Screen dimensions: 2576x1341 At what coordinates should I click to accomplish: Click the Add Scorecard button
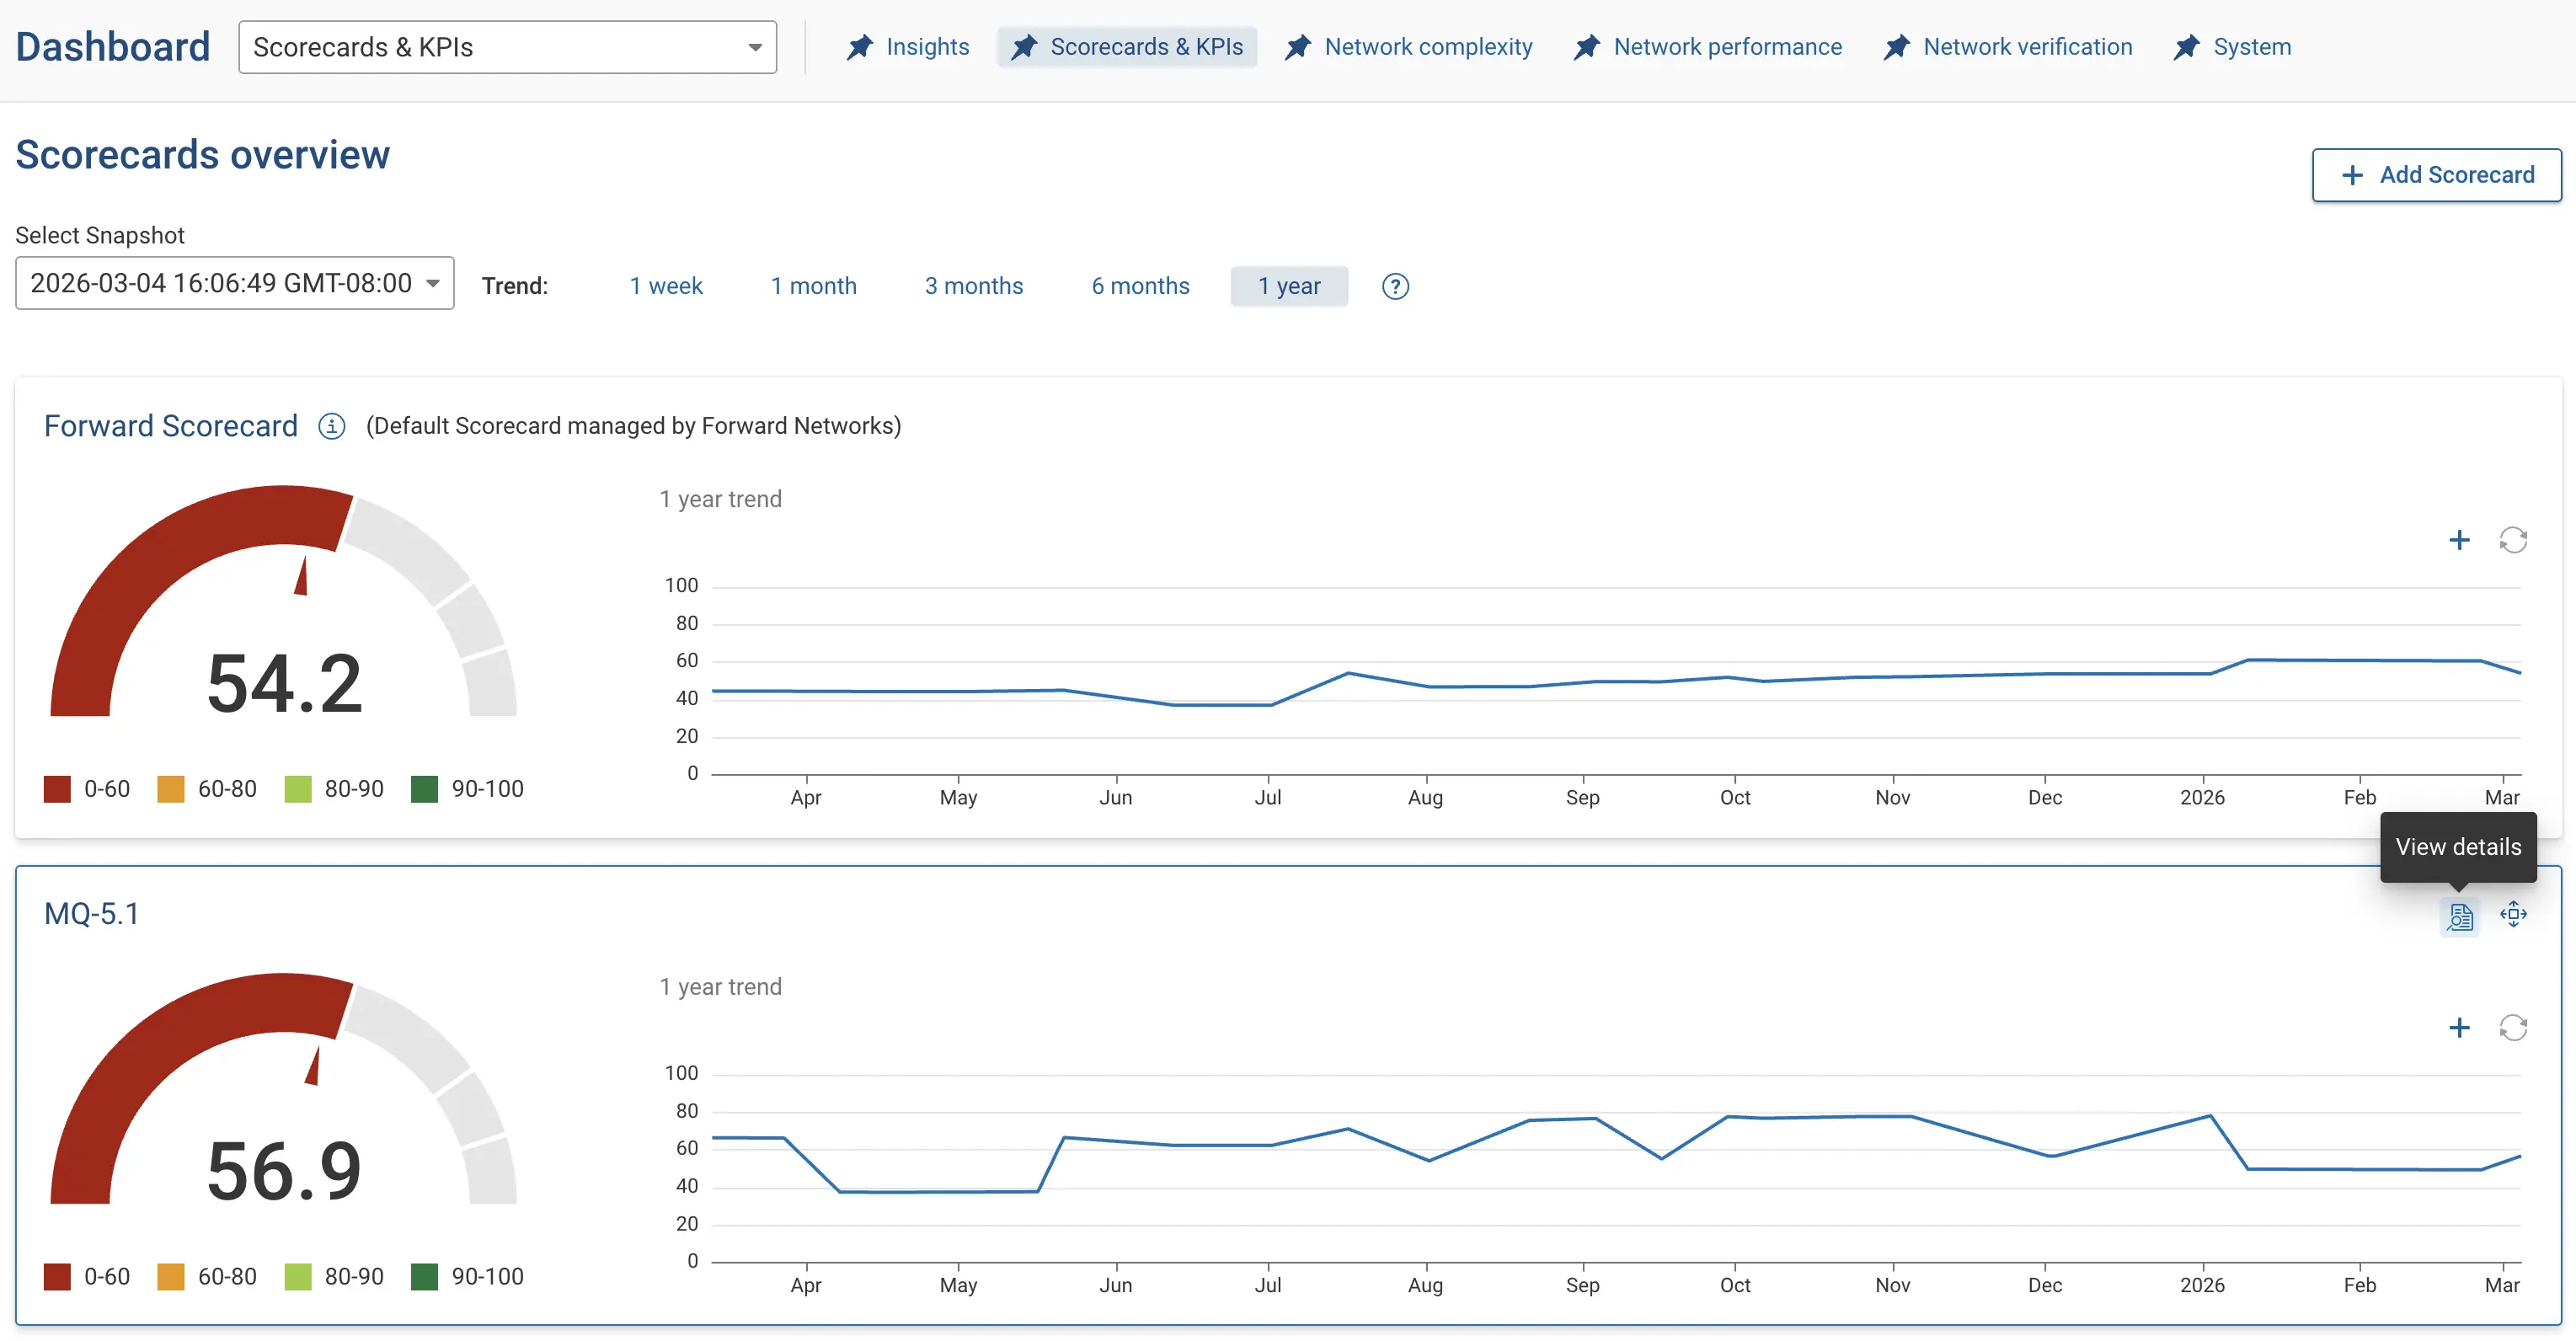tap(2436, 175)
